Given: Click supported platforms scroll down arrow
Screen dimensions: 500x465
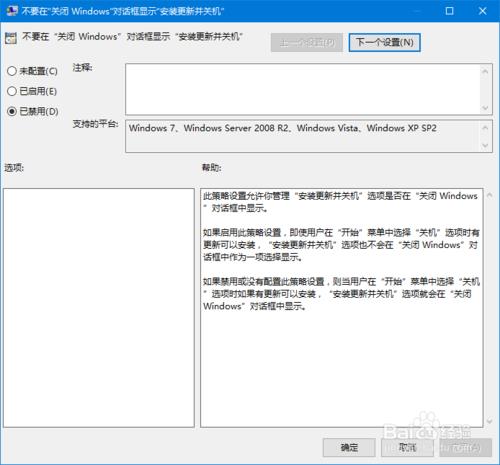Looking at the screenshot, I should pos(485,145).
